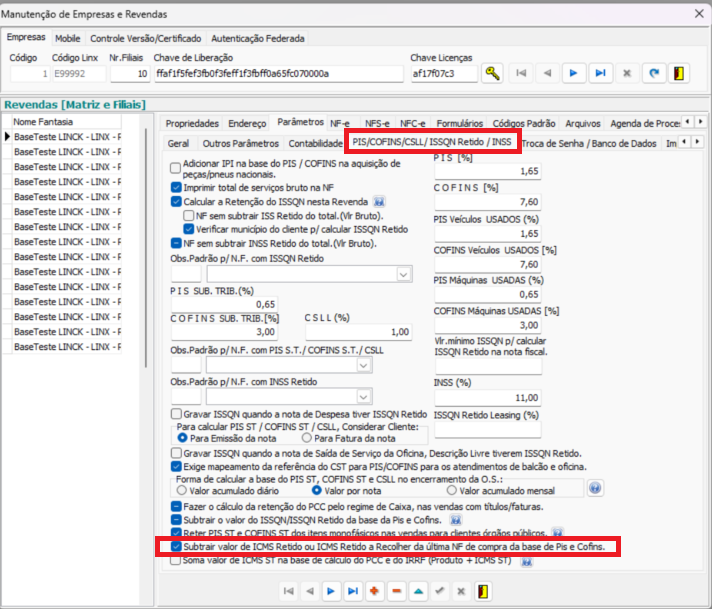Toggle Calcular a Retenção do ISSQN nesta Revenda

176,202
